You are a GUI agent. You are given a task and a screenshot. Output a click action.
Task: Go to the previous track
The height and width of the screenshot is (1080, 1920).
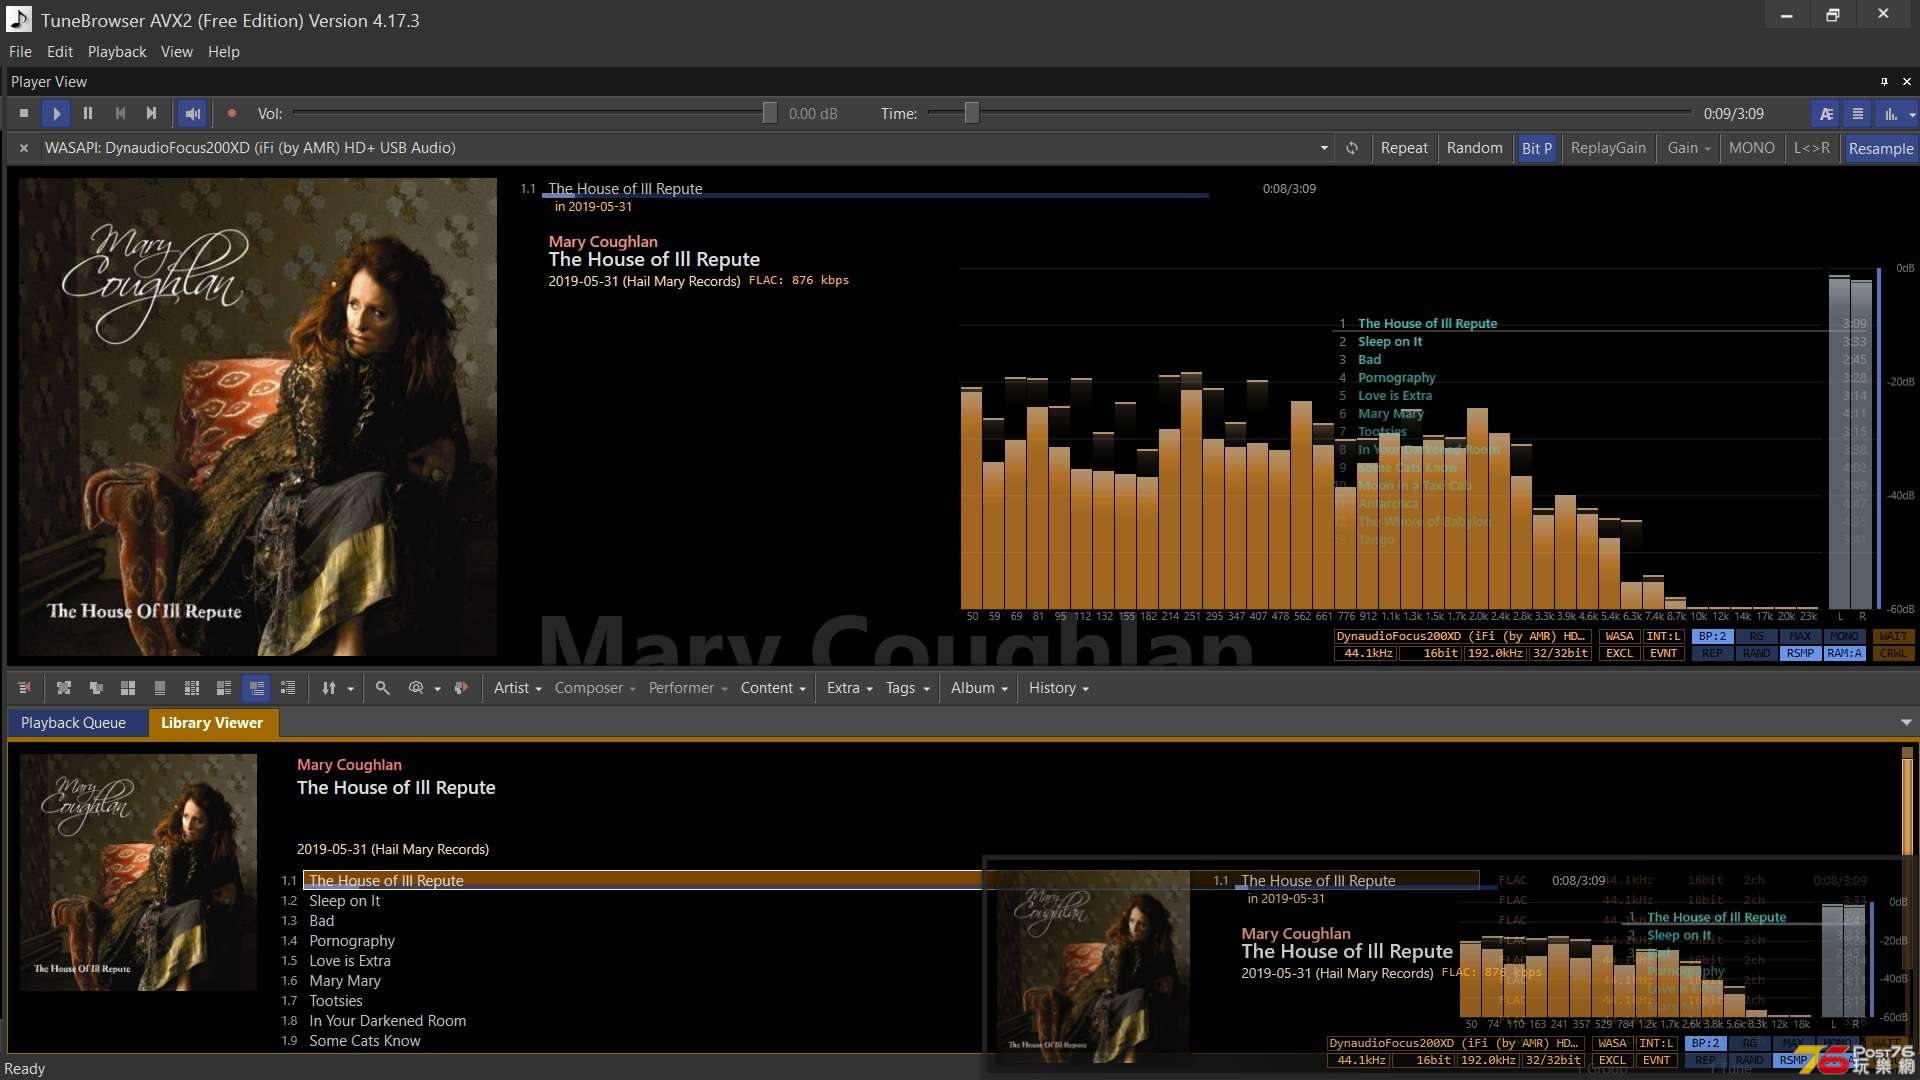[x=120, y=114]
